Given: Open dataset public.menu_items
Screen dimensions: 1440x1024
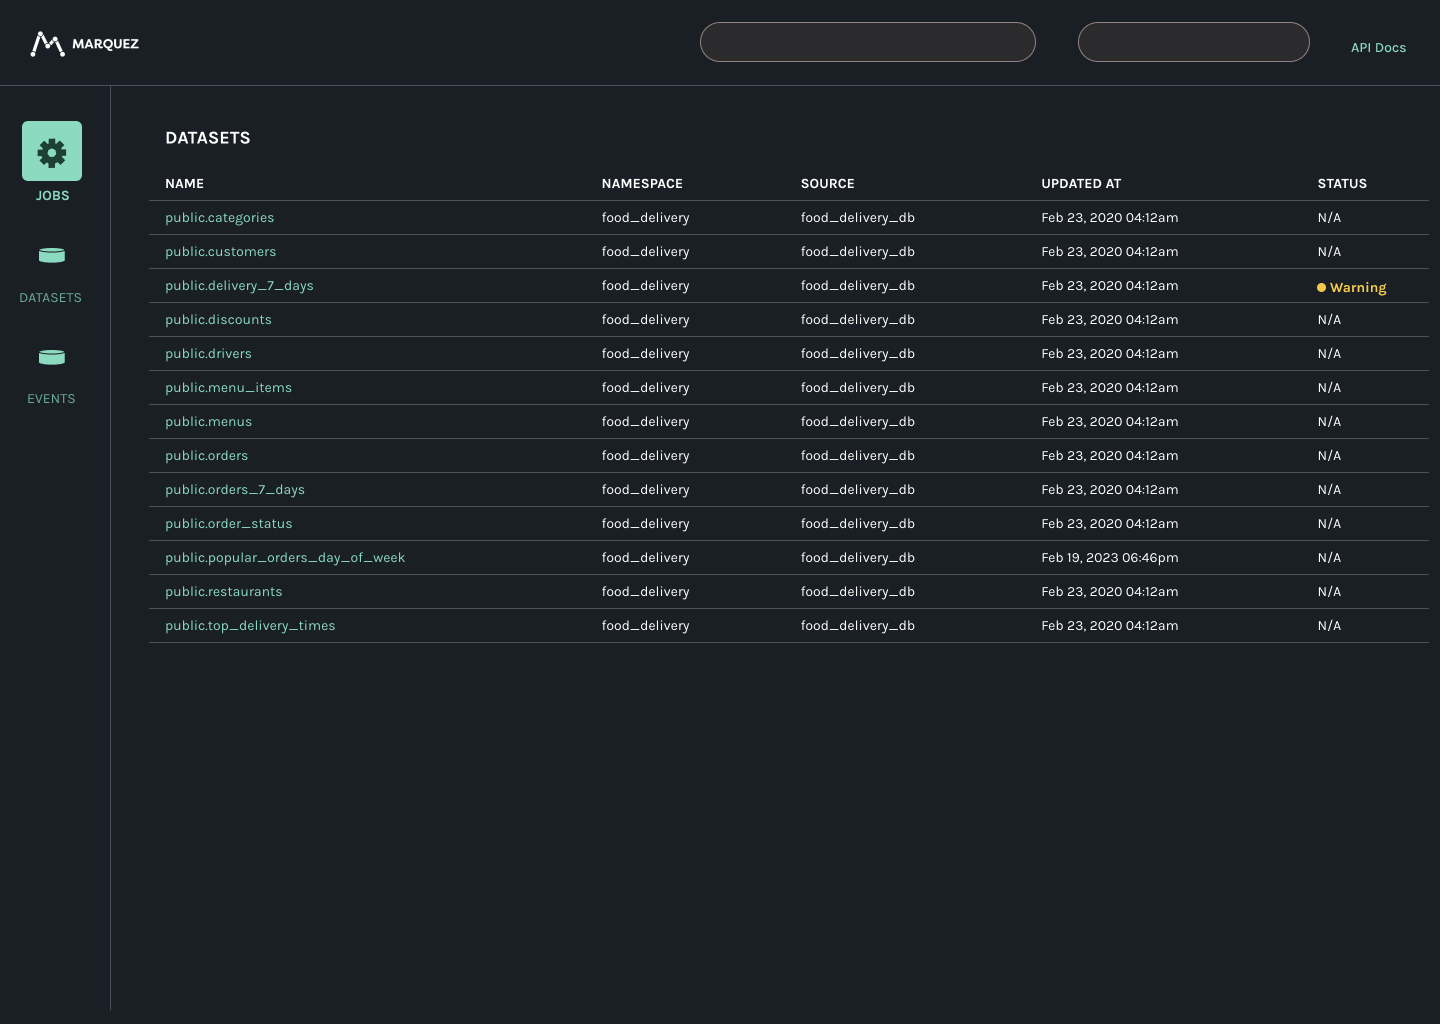Looking at the screenshot, I should click(x=228, y=388).
